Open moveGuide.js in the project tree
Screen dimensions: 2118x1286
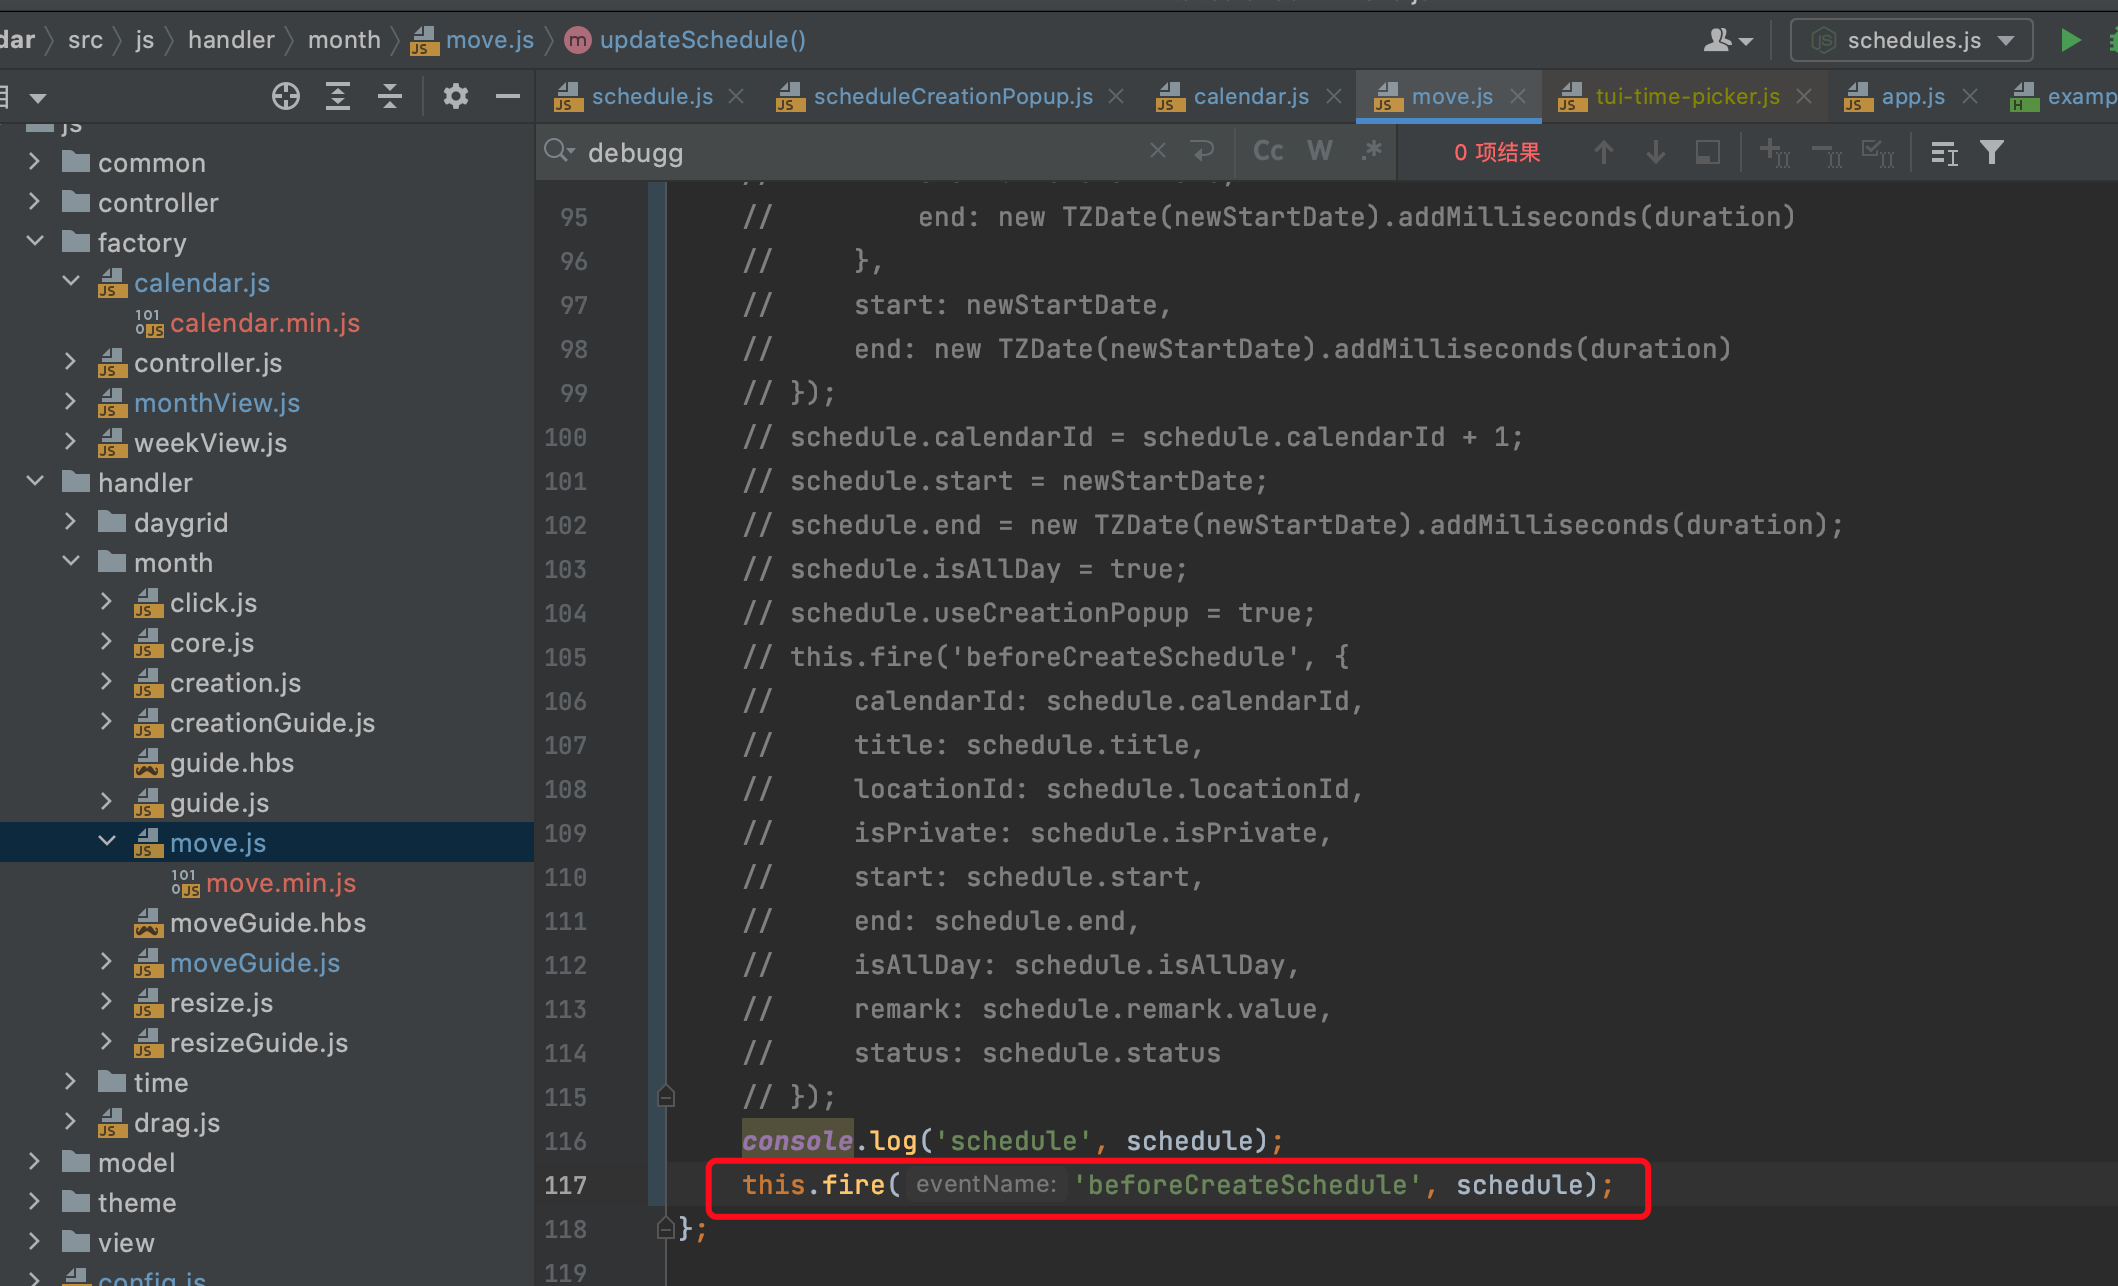click(254, 962)
